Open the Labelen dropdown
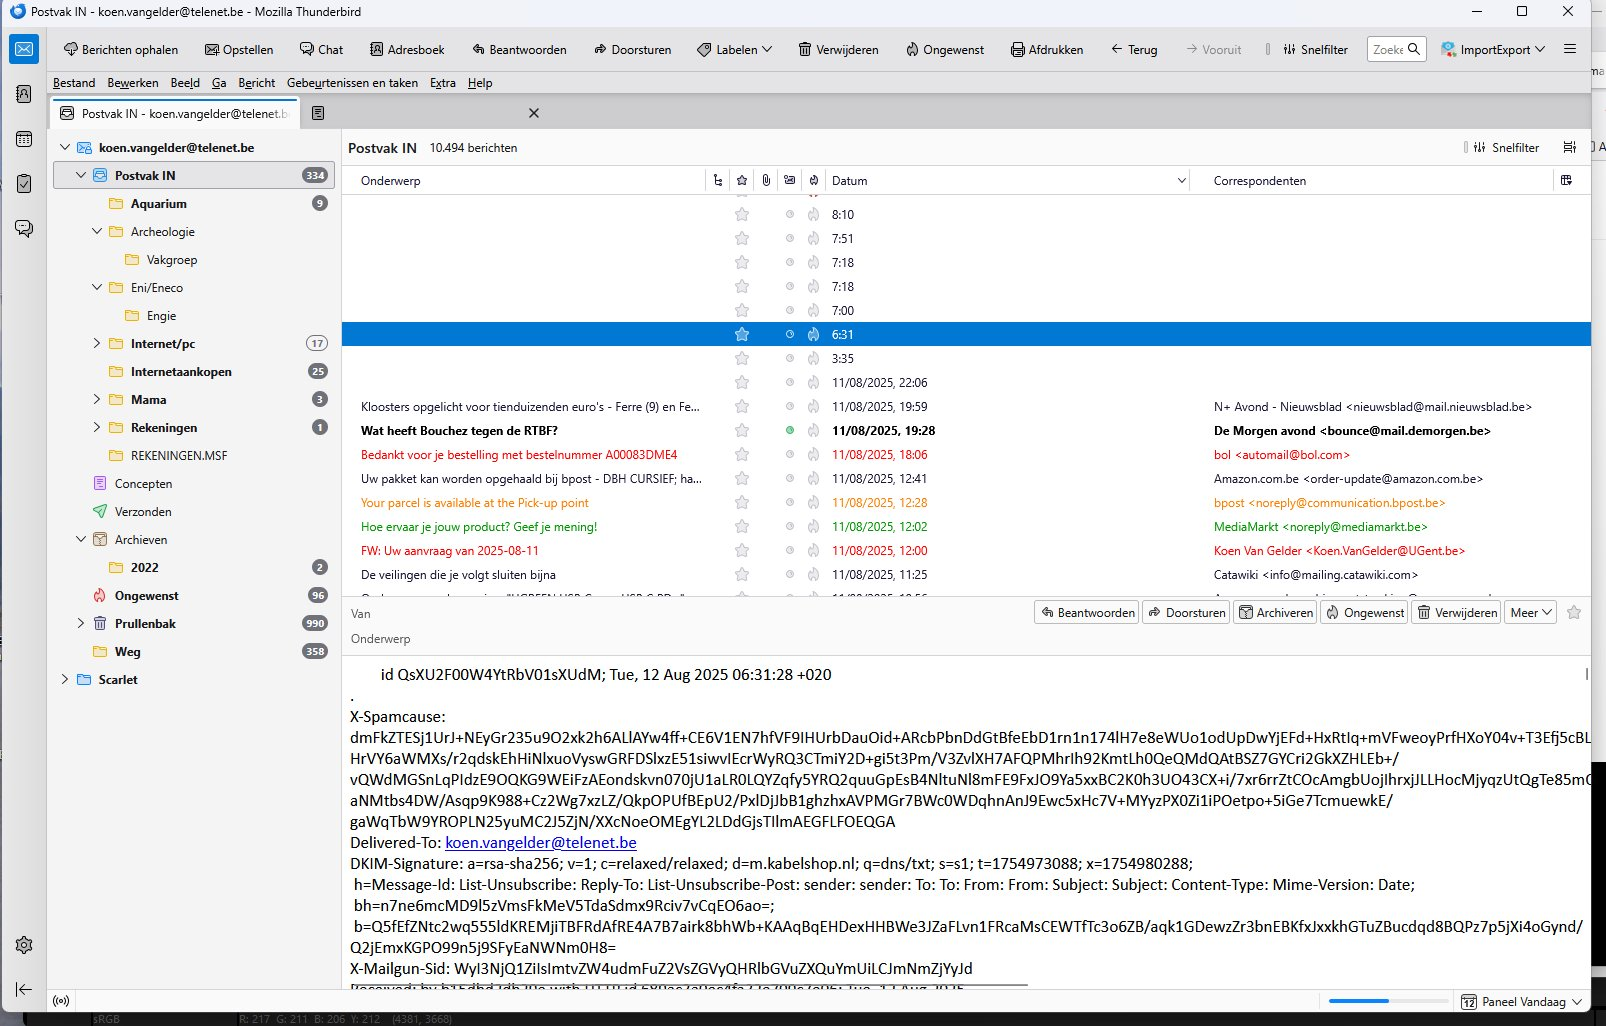This screenshot has height=1026, width=1606. (x=735, y=50)
